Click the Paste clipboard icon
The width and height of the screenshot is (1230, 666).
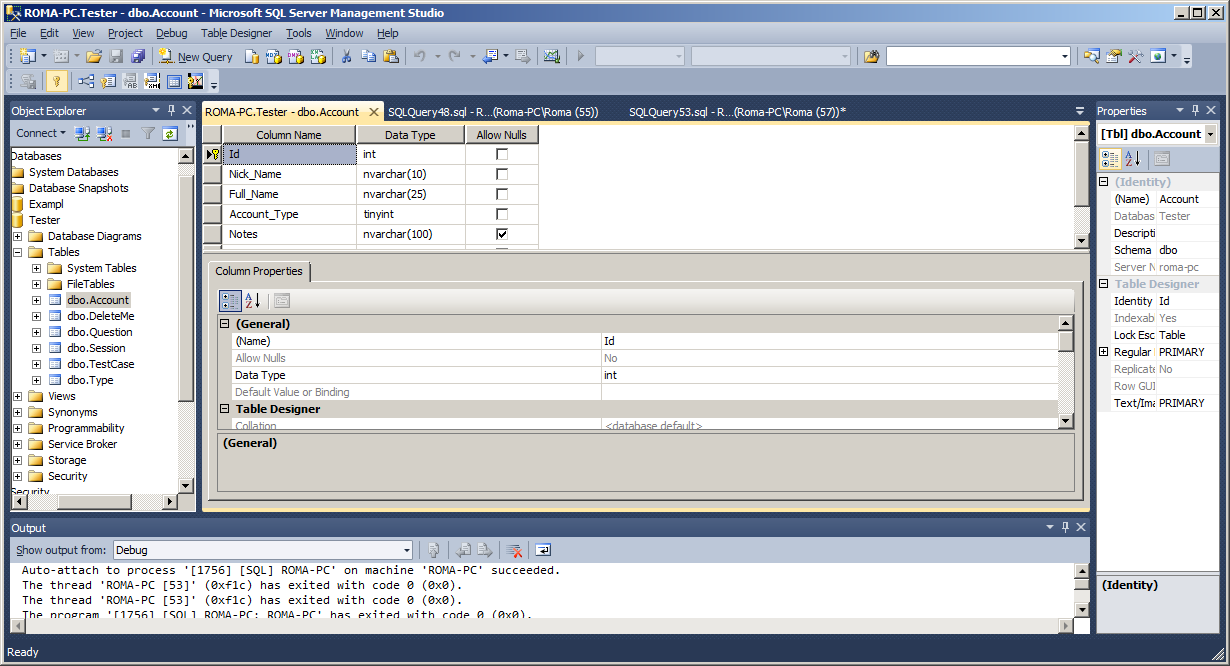pos(390,56)
